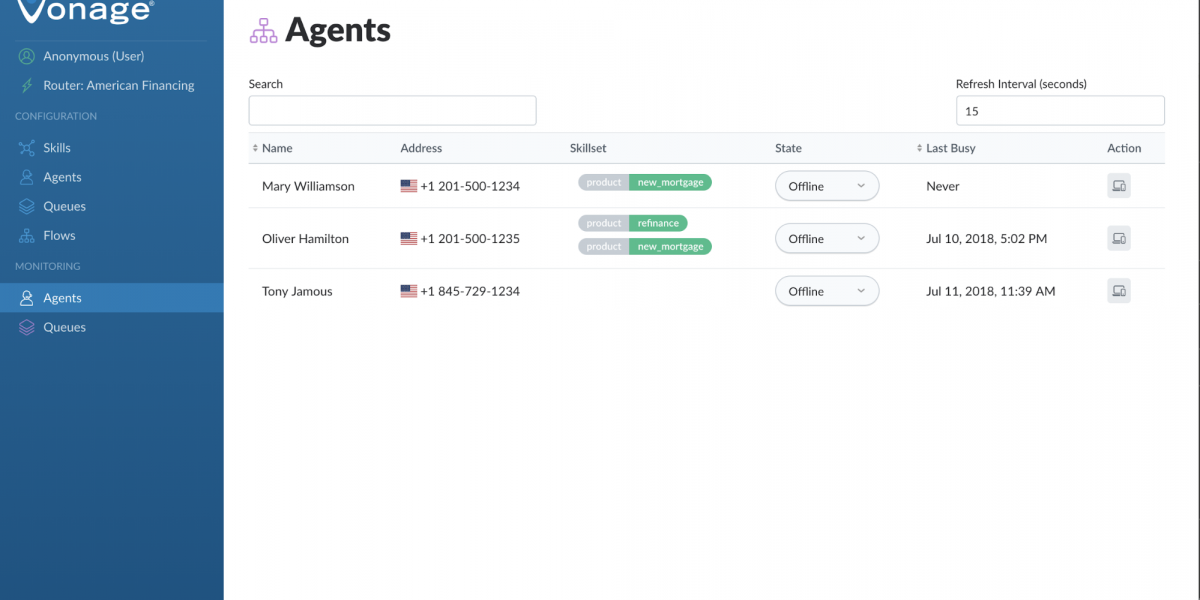Click the Vonage logo
This screenshot has height=600, width=1200.
[86, 11]
